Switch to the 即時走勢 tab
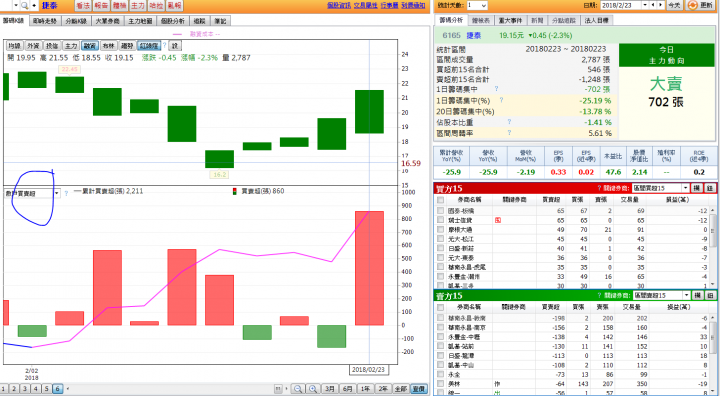 click(45, 21)
